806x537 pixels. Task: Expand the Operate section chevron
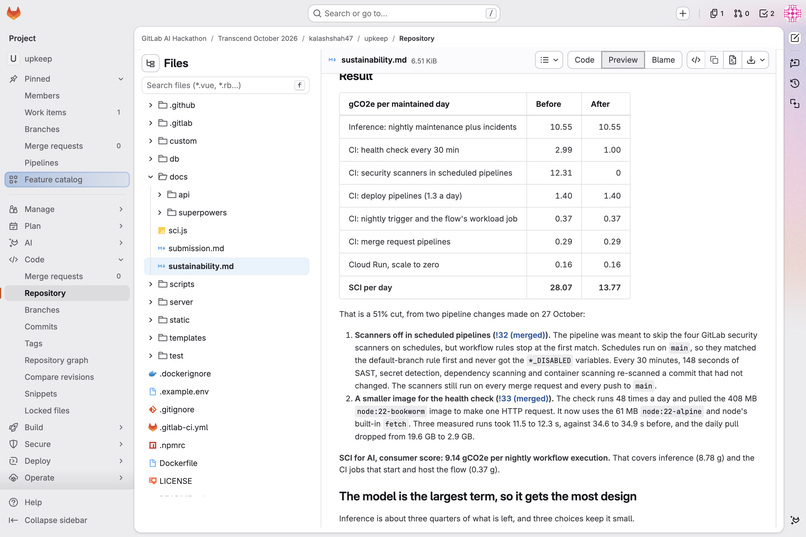(121, 477)
